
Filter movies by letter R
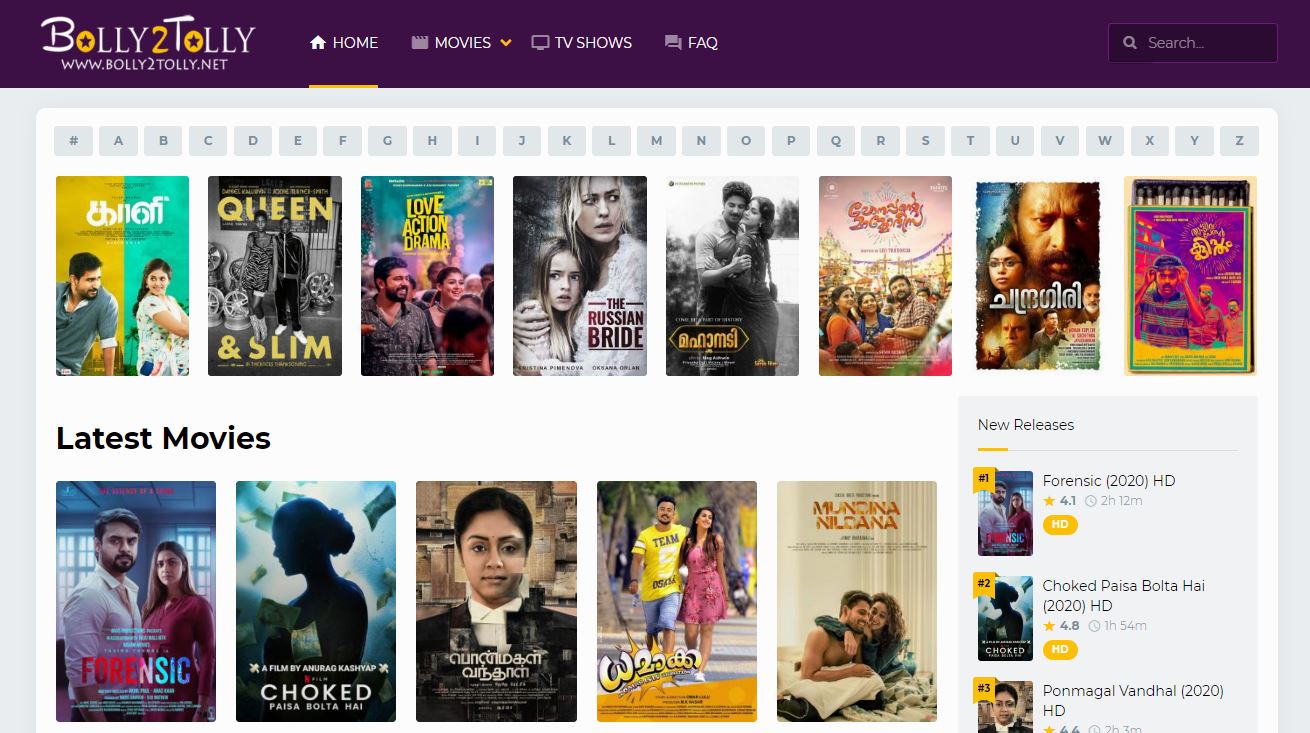(x=880, y=141)
